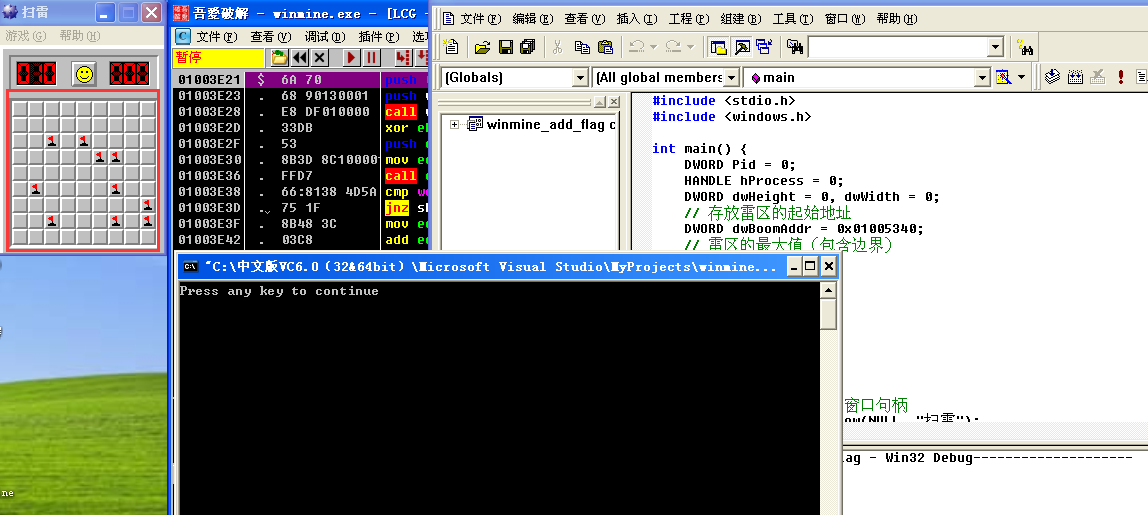Select disassembly row 01003E21

click(x=301, y=80)
